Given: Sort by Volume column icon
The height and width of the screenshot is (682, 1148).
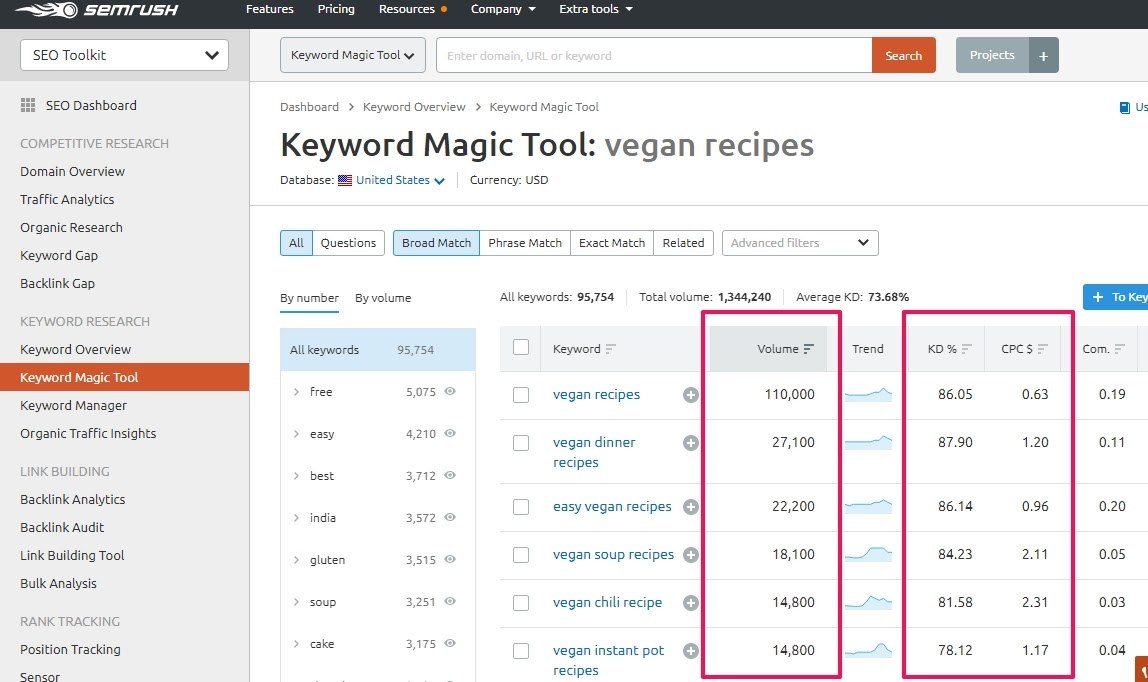Looking at the screenshot, I should click(x=808, y=349).
